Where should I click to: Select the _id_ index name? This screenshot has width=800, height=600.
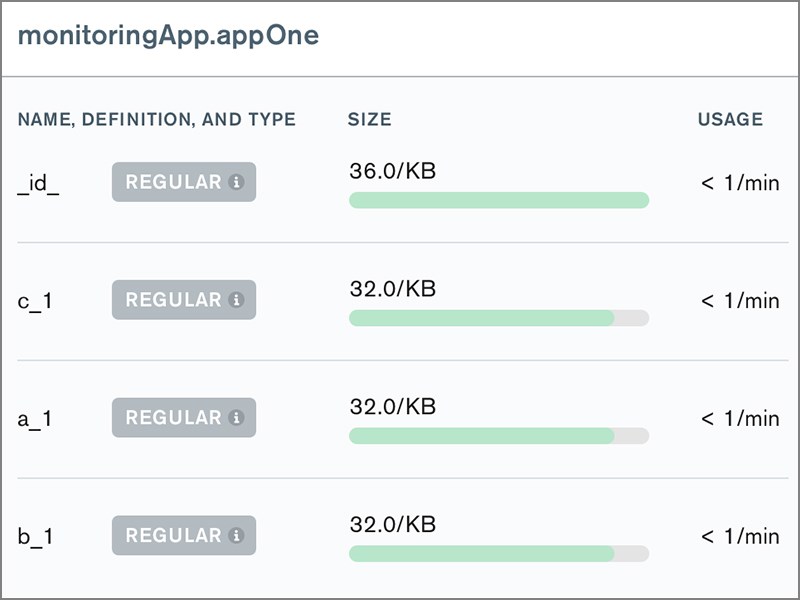(x=39, y=184)
